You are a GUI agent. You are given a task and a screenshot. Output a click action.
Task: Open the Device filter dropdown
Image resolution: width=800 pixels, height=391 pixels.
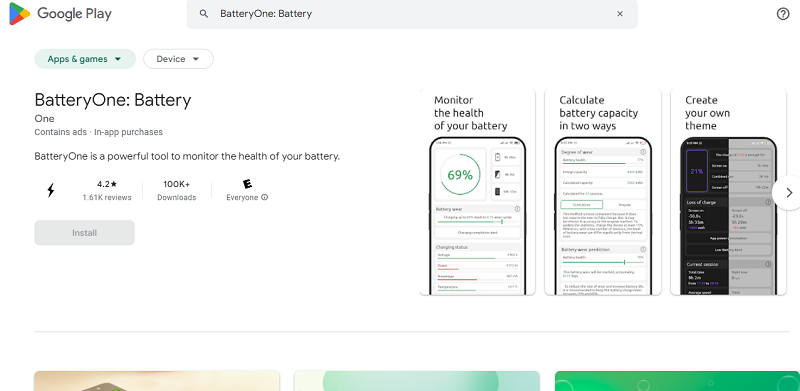coord(178,59)
